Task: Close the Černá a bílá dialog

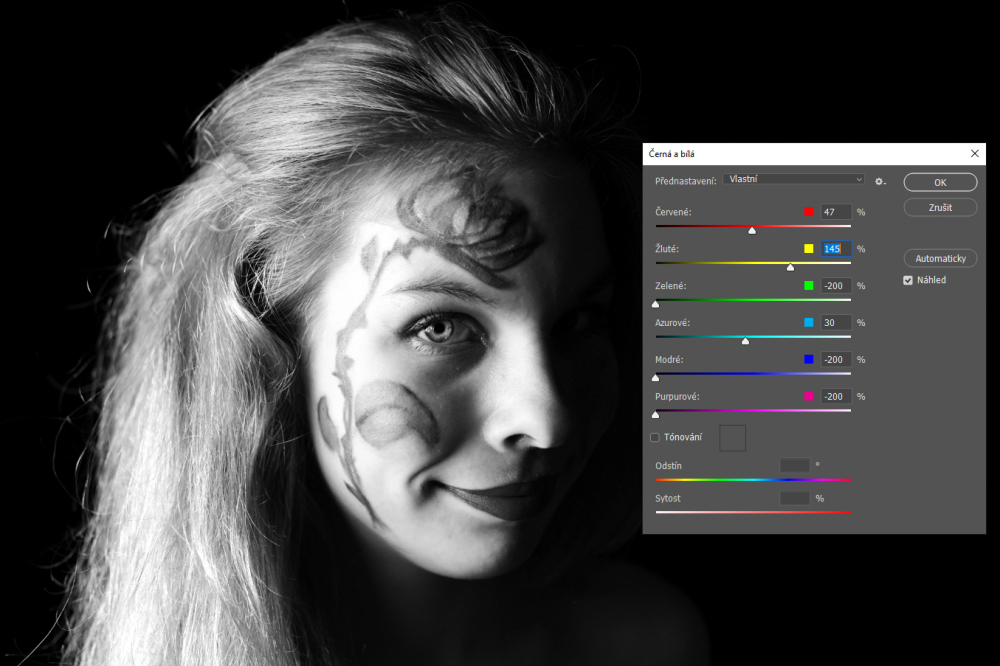Action: point(975,154)
